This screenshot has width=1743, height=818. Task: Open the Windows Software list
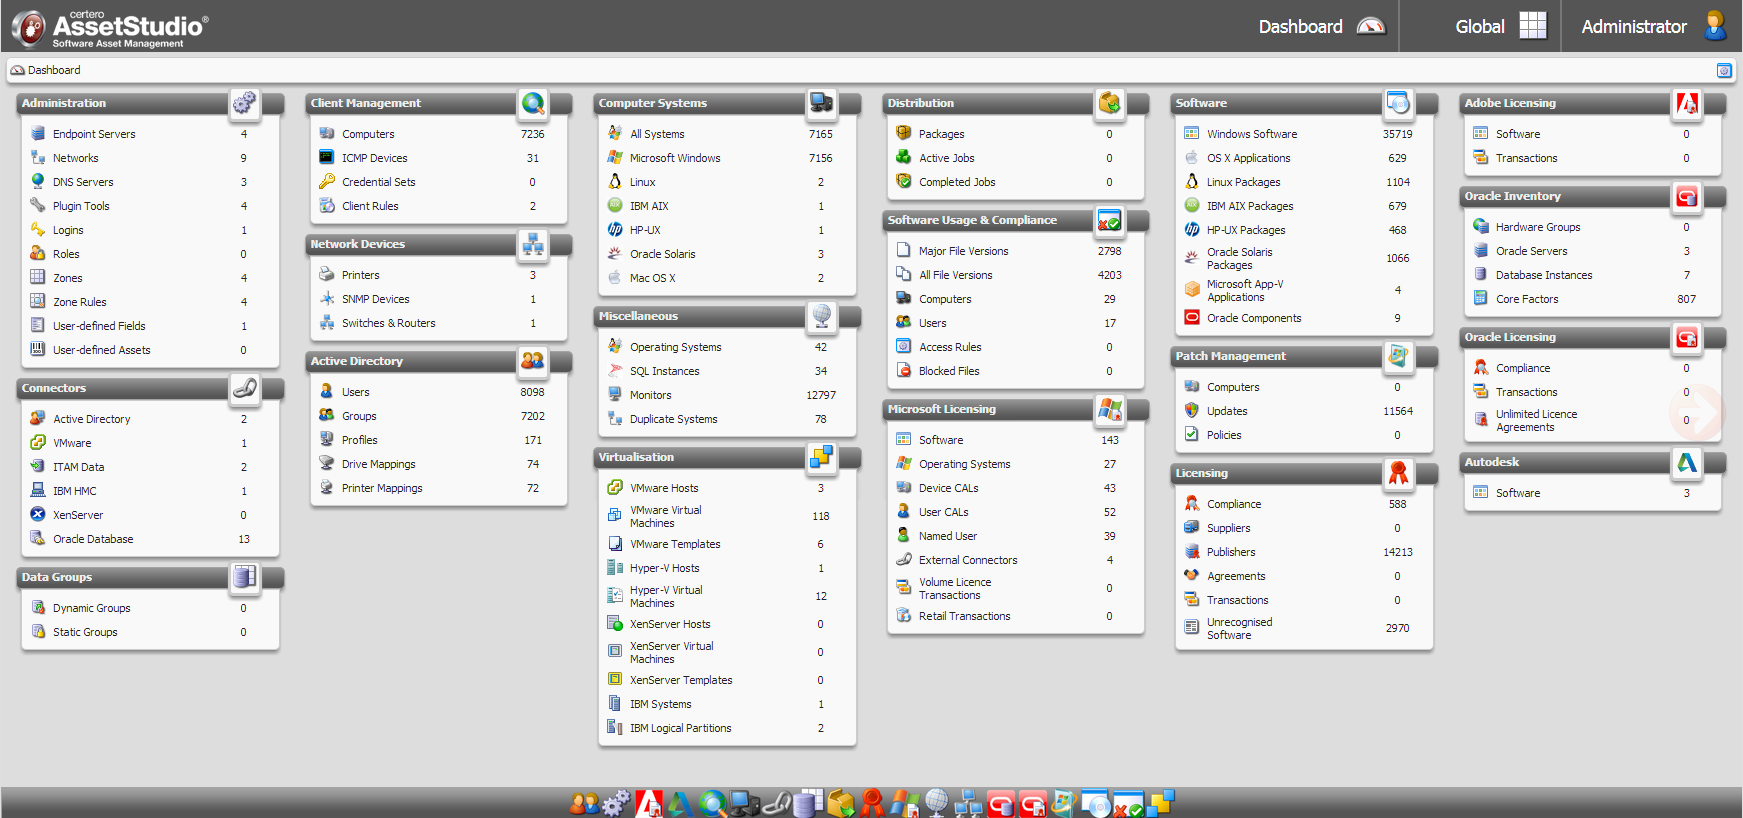pyautogui.click(x=1251, y=134)
